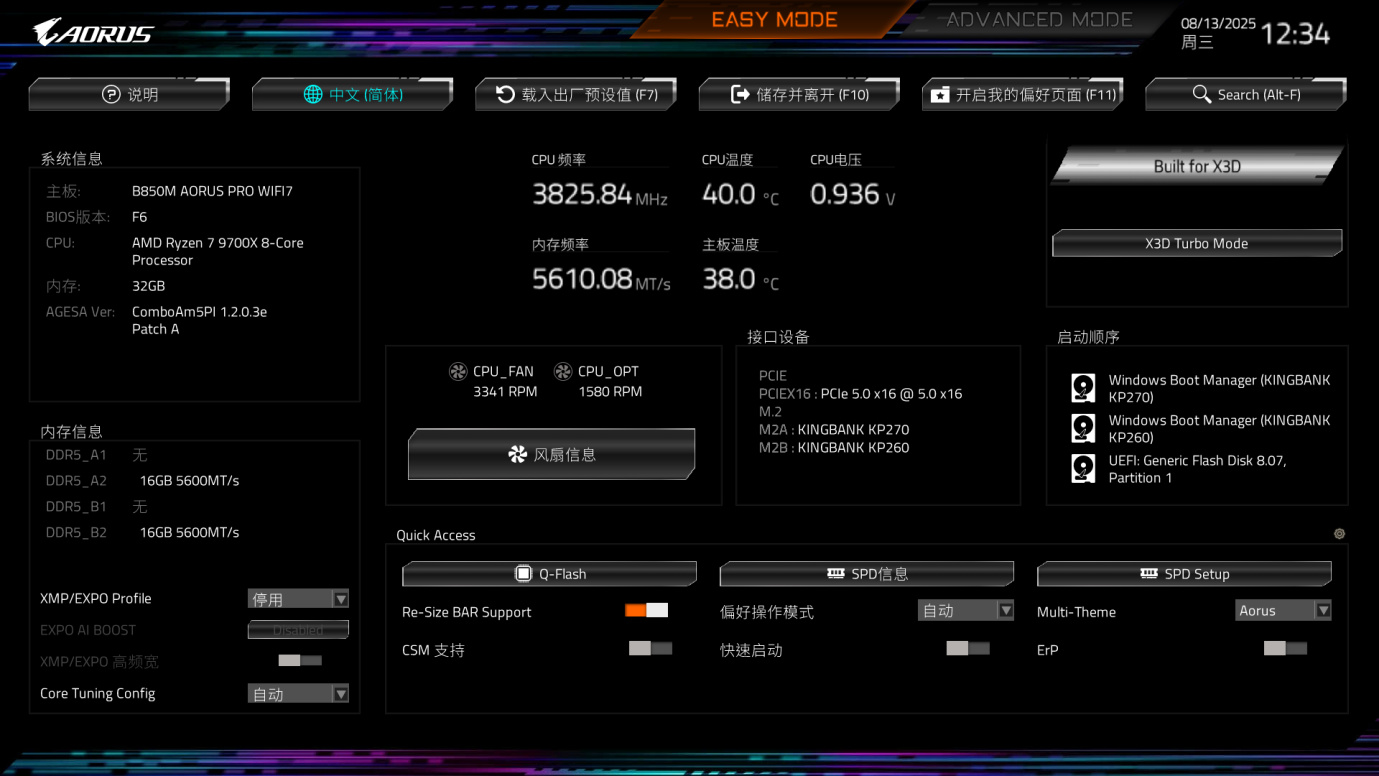Click the M2A KINGBANK KP270 entry
Screen dimensions: 1379x776
click(834, 430)
